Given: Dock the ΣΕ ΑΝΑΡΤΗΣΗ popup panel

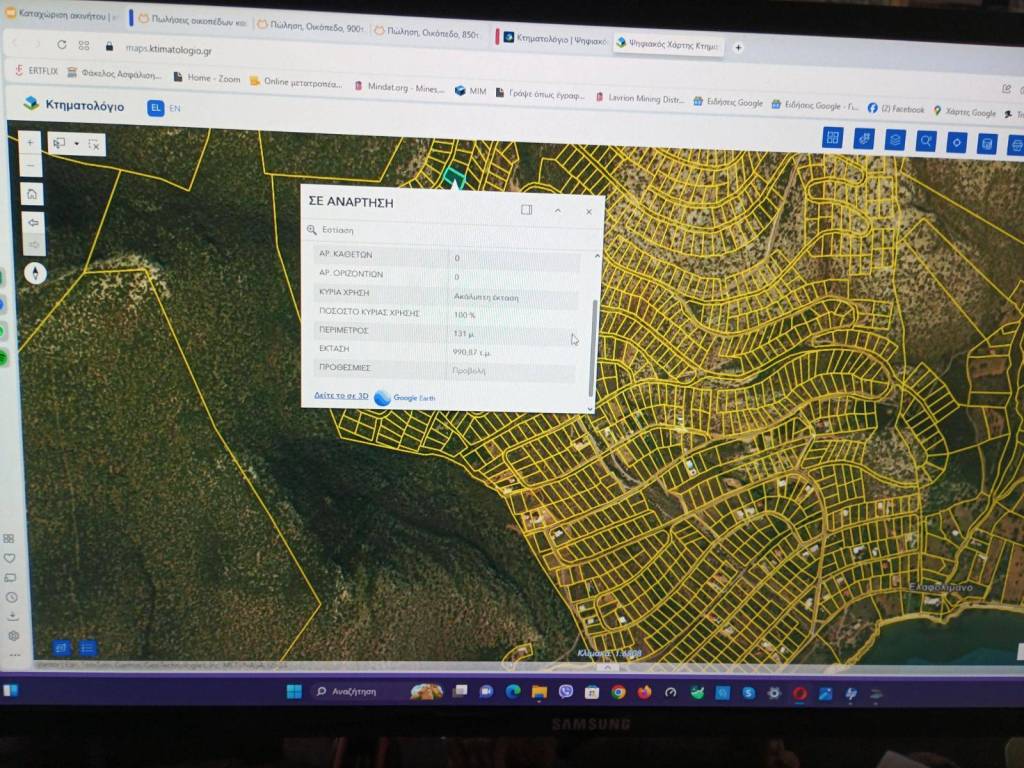Looking at the screenshot, I should tap(527, 210).
